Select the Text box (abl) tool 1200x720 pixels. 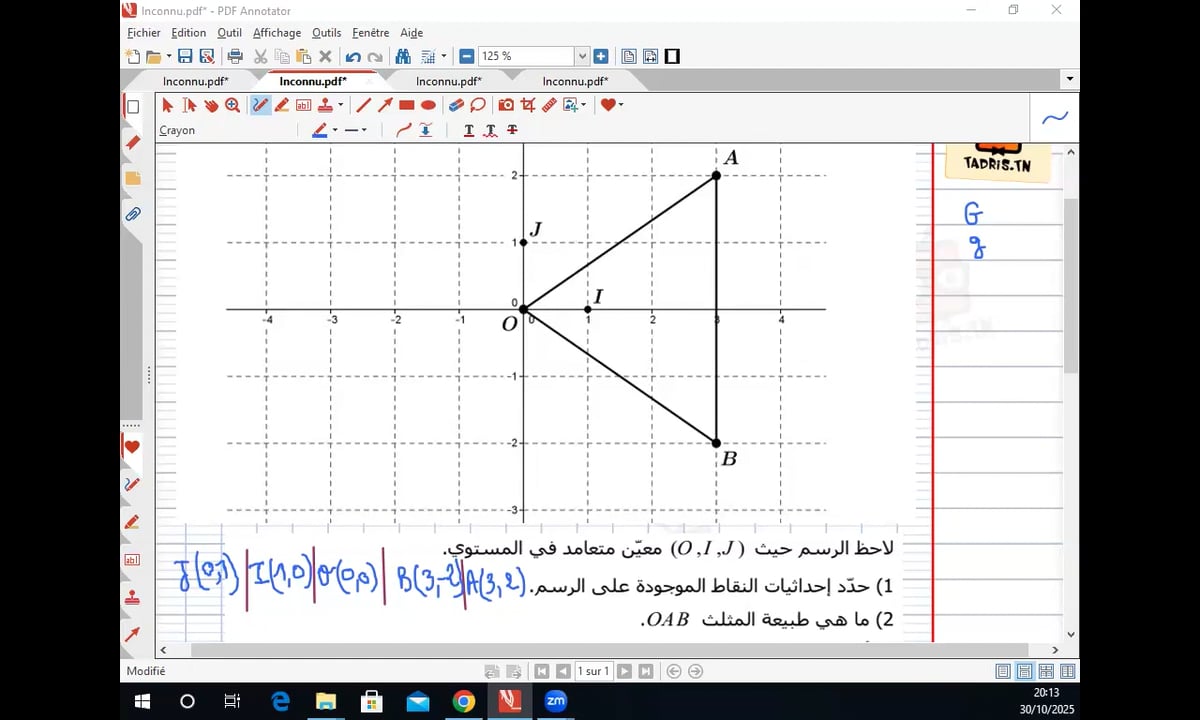tap(303, 105)
